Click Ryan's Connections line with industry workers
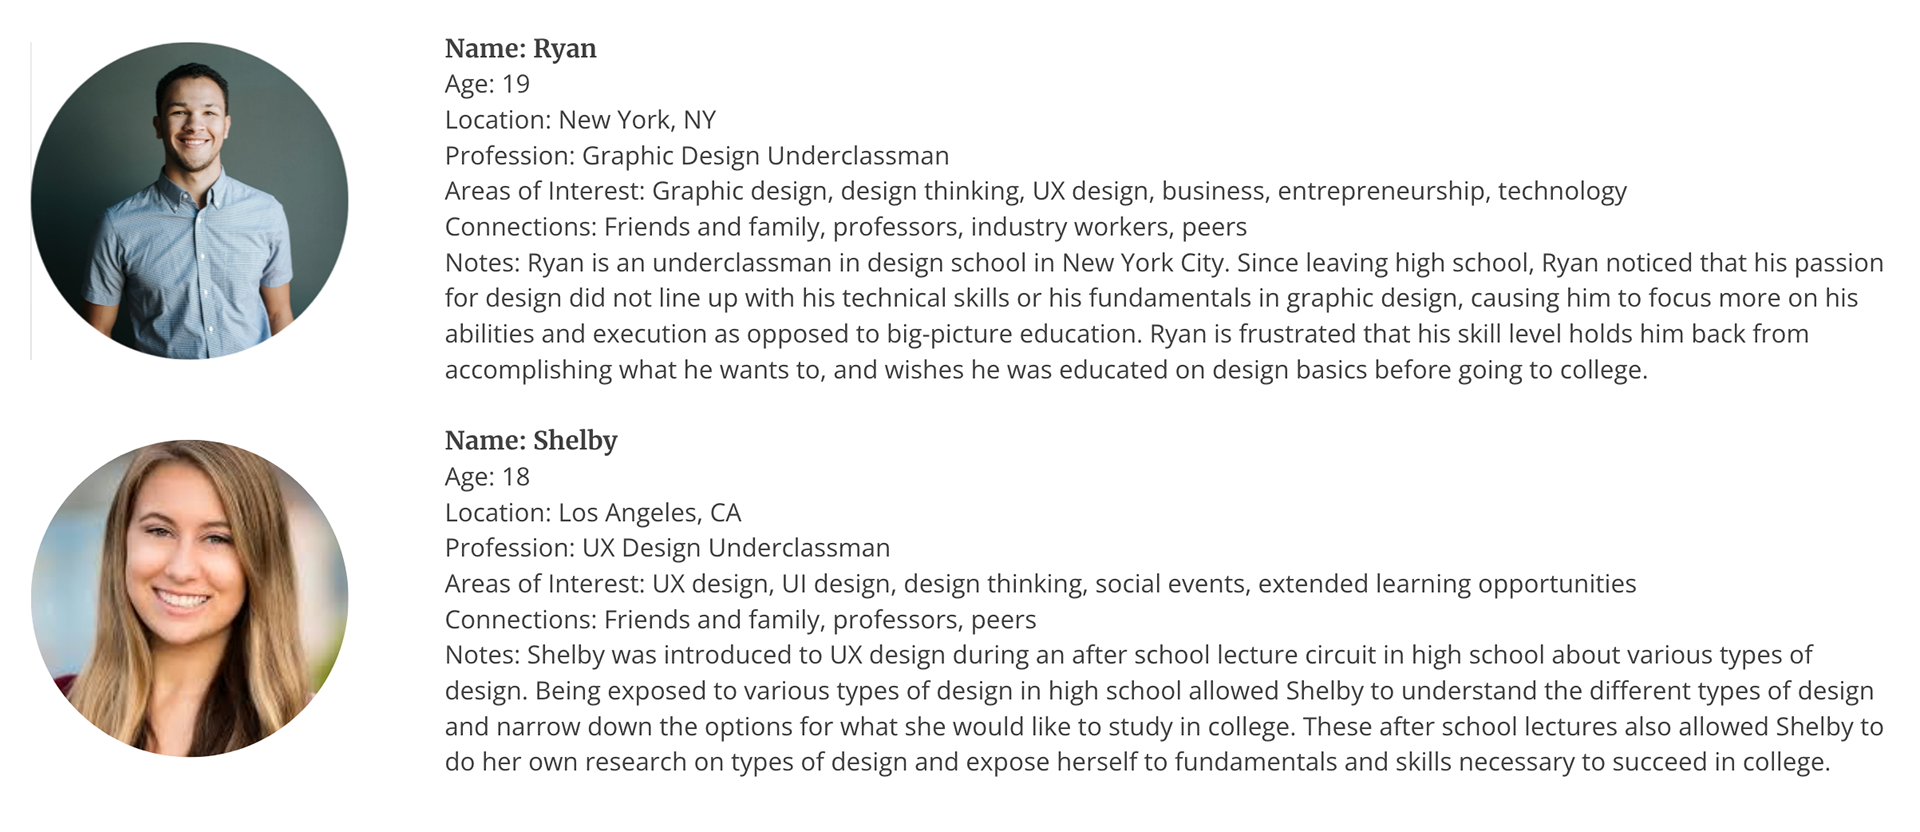Image resolution: width=1920 pixels, height=832 pixels. [x=846, y=227]
